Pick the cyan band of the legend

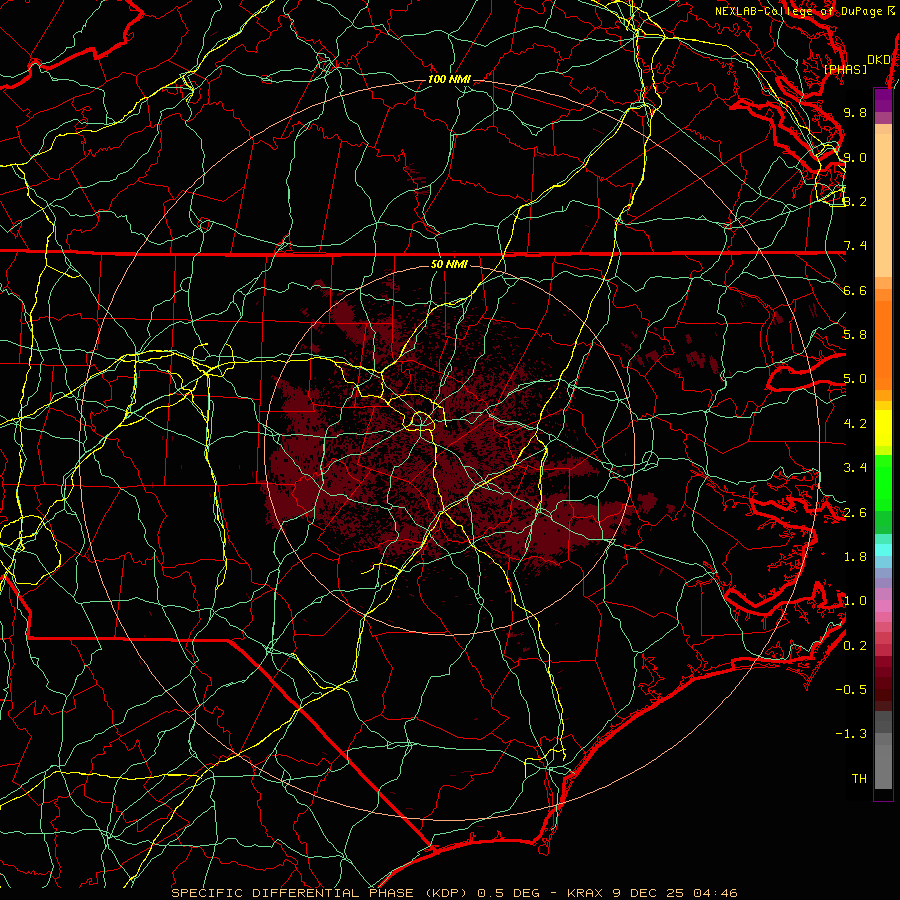pyautogui.click(x=883, y=550)
